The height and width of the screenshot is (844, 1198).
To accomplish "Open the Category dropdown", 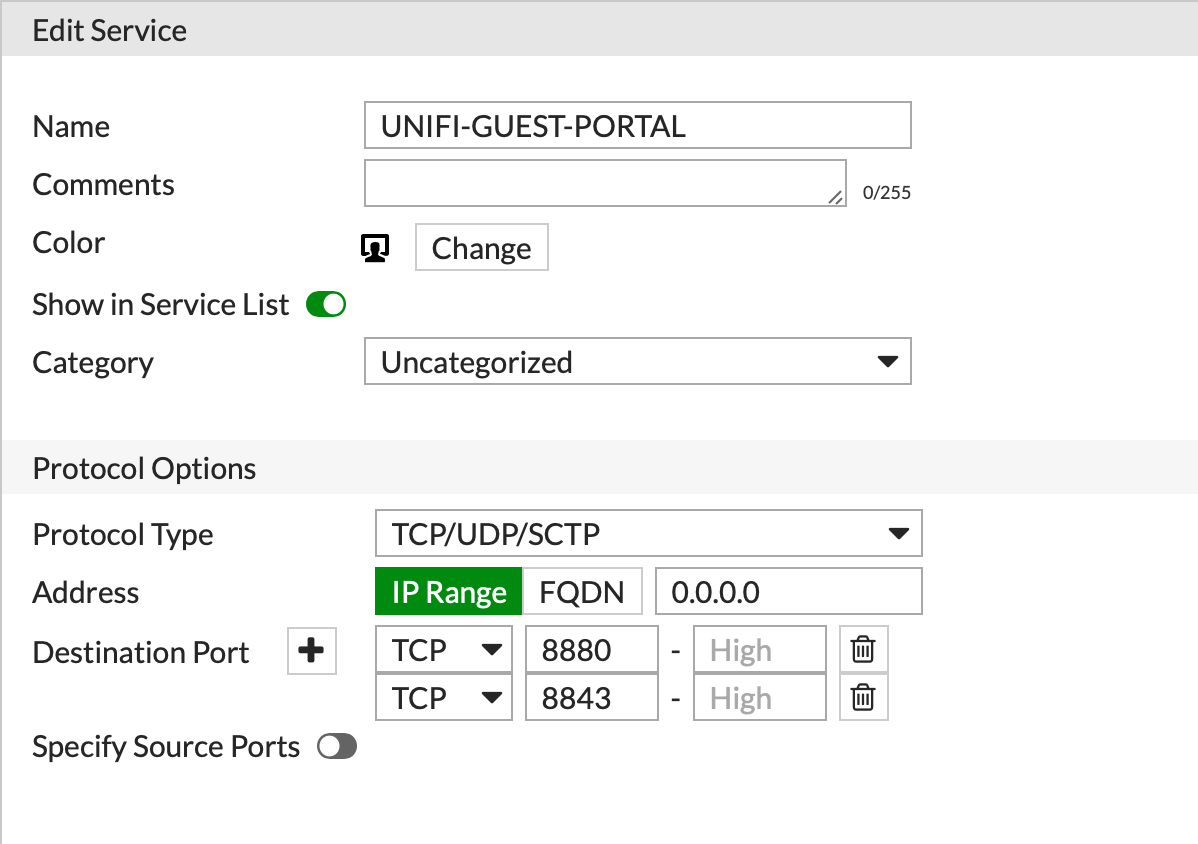I will [x=638, y=361].
